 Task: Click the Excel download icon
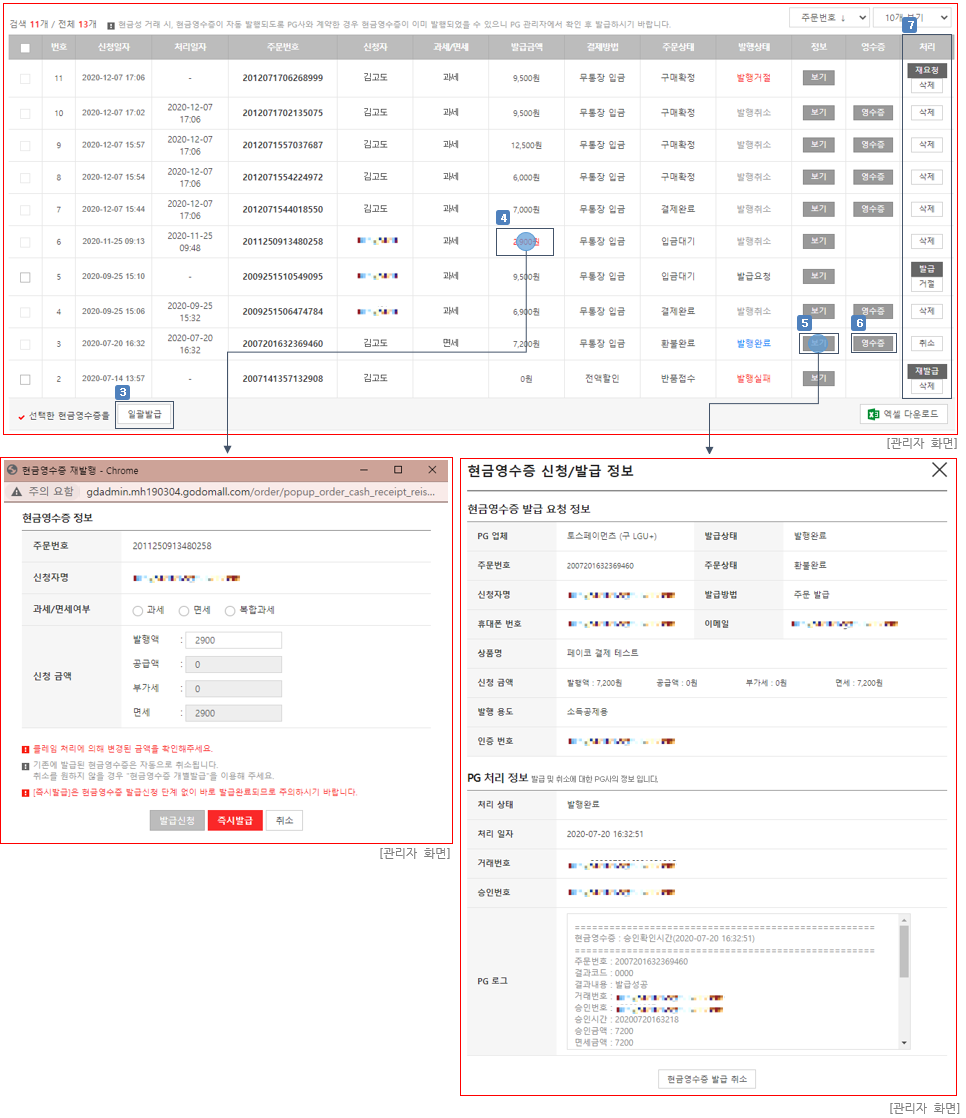click(873, 414)
